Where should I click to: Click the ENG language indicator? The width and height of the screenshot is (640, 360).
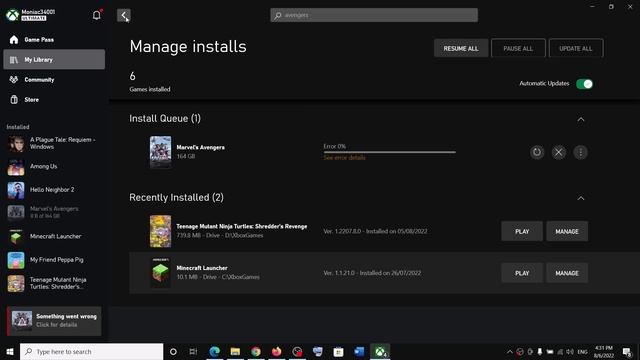[x=582, y=351]
